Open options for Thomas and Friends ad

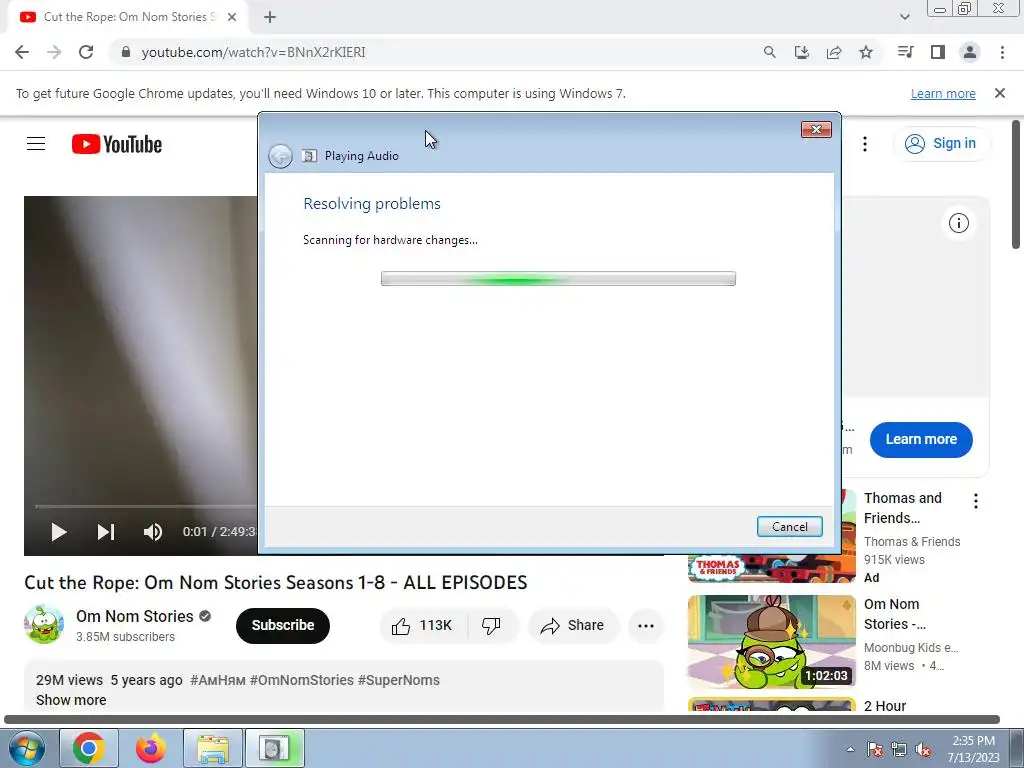point(976,501)
